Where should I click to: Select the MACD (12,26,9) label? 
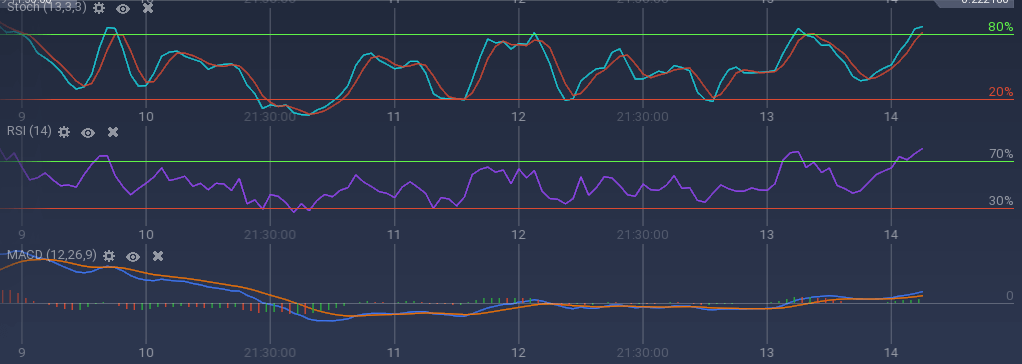(x=51, y=255)
